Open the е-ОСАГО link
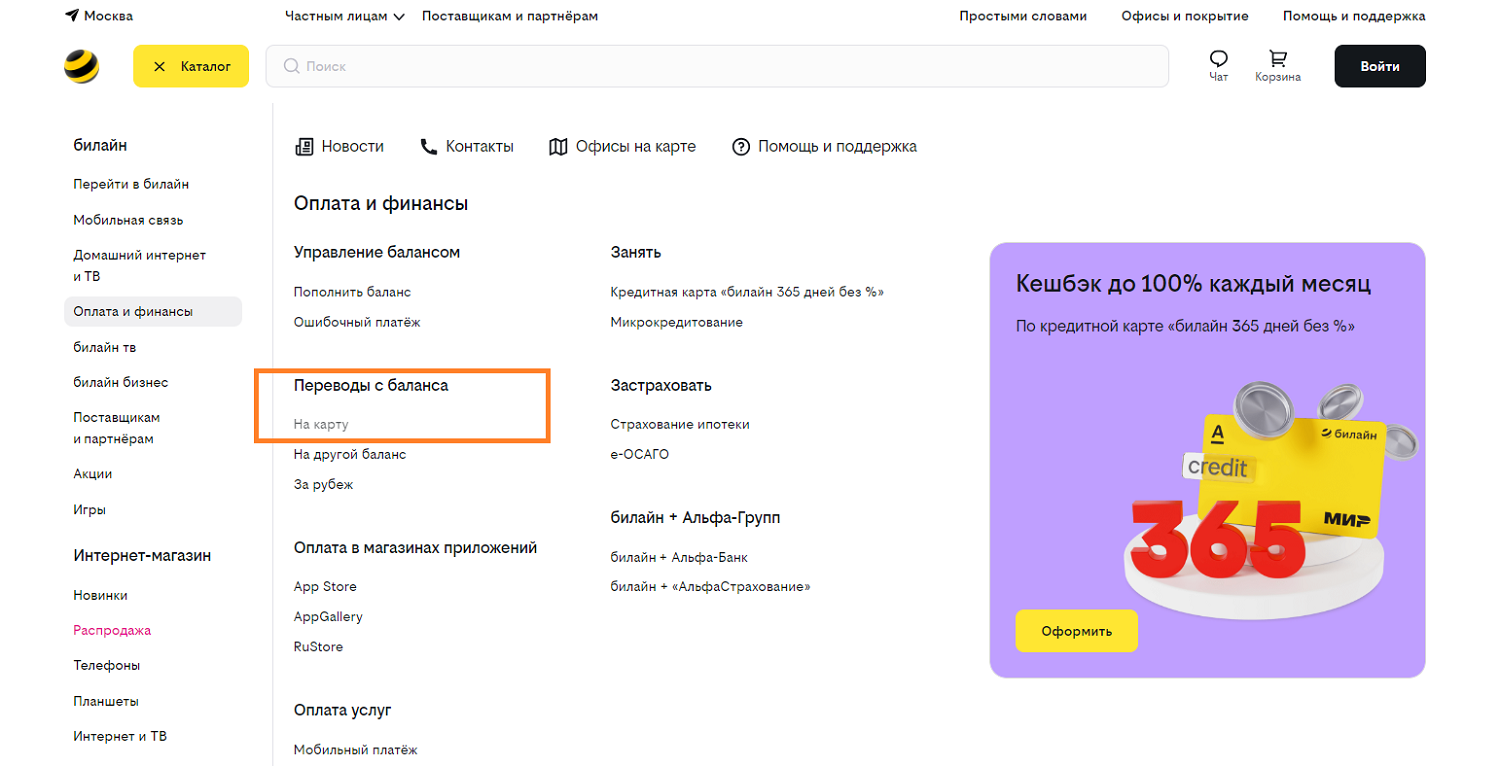 tap(640, 454)
